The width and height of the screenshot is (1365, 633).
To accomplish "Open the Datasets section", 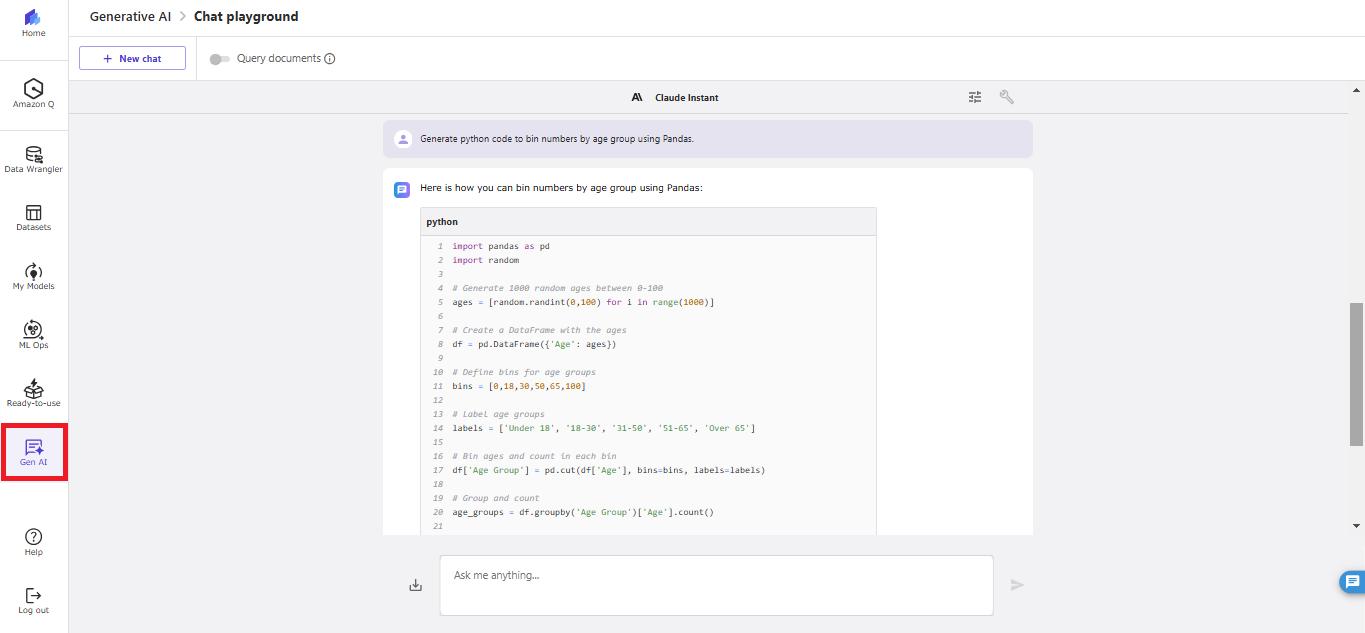I will click(x=34, y=218).
